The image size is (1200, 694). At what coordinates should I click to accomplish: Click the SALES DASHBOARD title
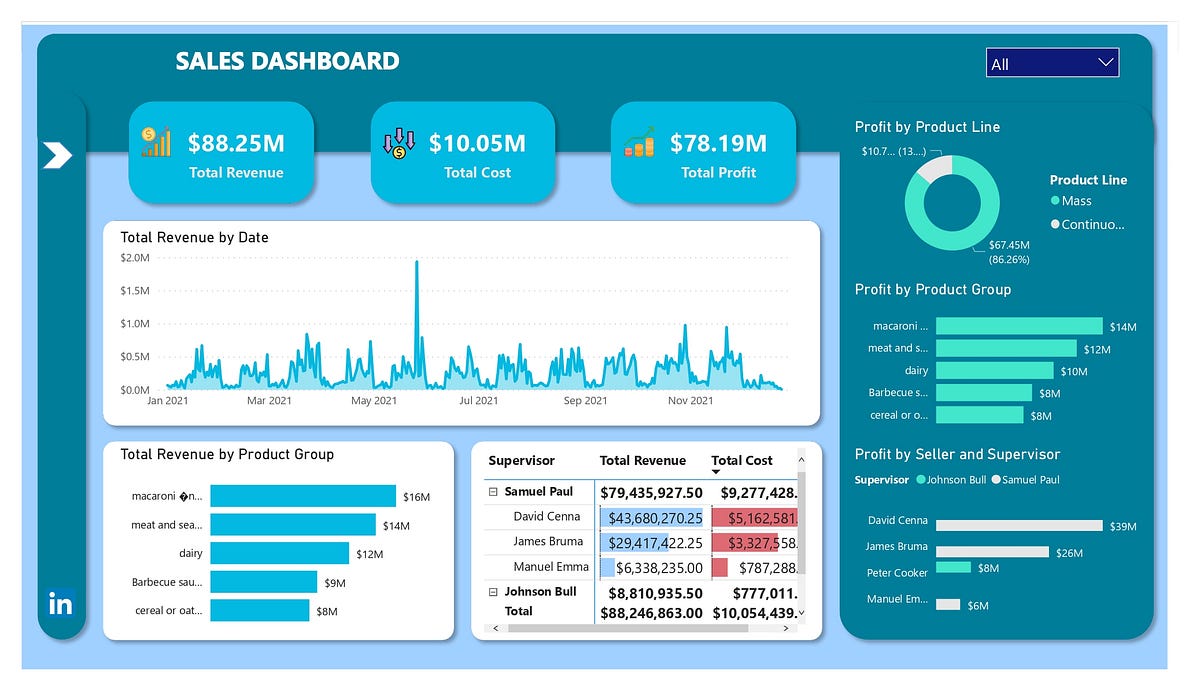(287, 61)
